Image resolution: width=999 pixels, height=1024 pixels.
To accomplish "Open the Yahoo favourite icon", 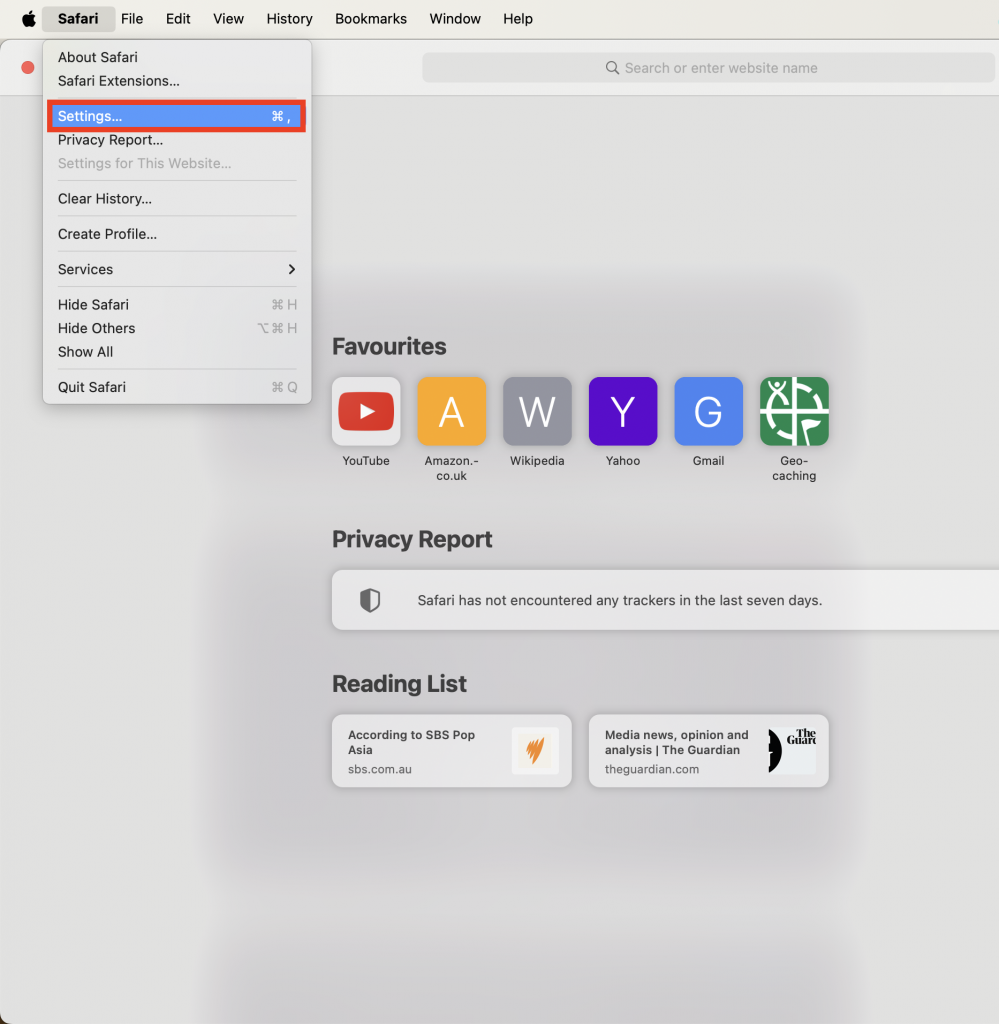I will 622,411.
